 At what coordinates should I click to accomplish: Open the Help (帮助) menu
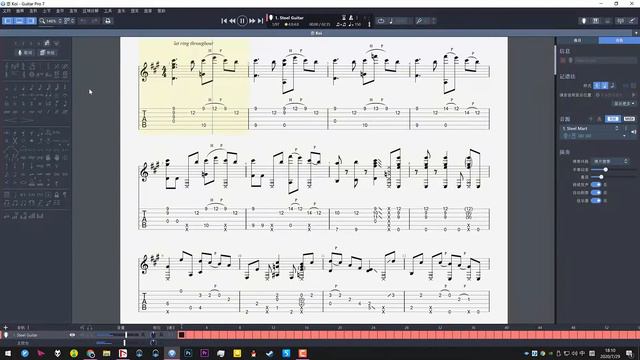tap(161, 11)
